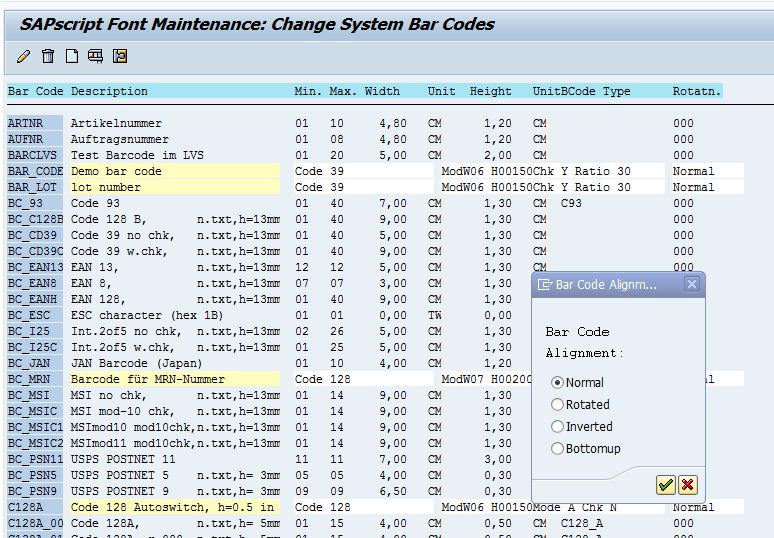774x538 pixels.
Task: Click the trash can Delete icon
Action: [48, 56]
